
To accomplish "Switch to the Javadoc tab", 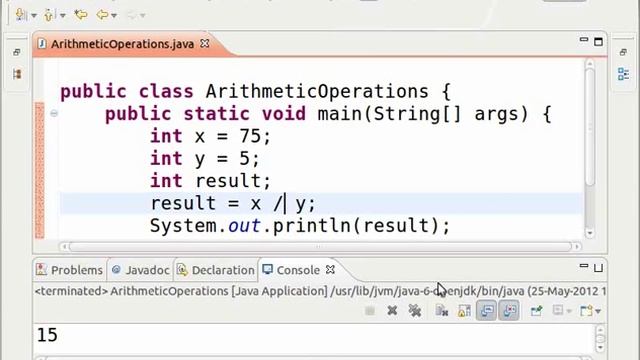I will [x=141, y=270].
